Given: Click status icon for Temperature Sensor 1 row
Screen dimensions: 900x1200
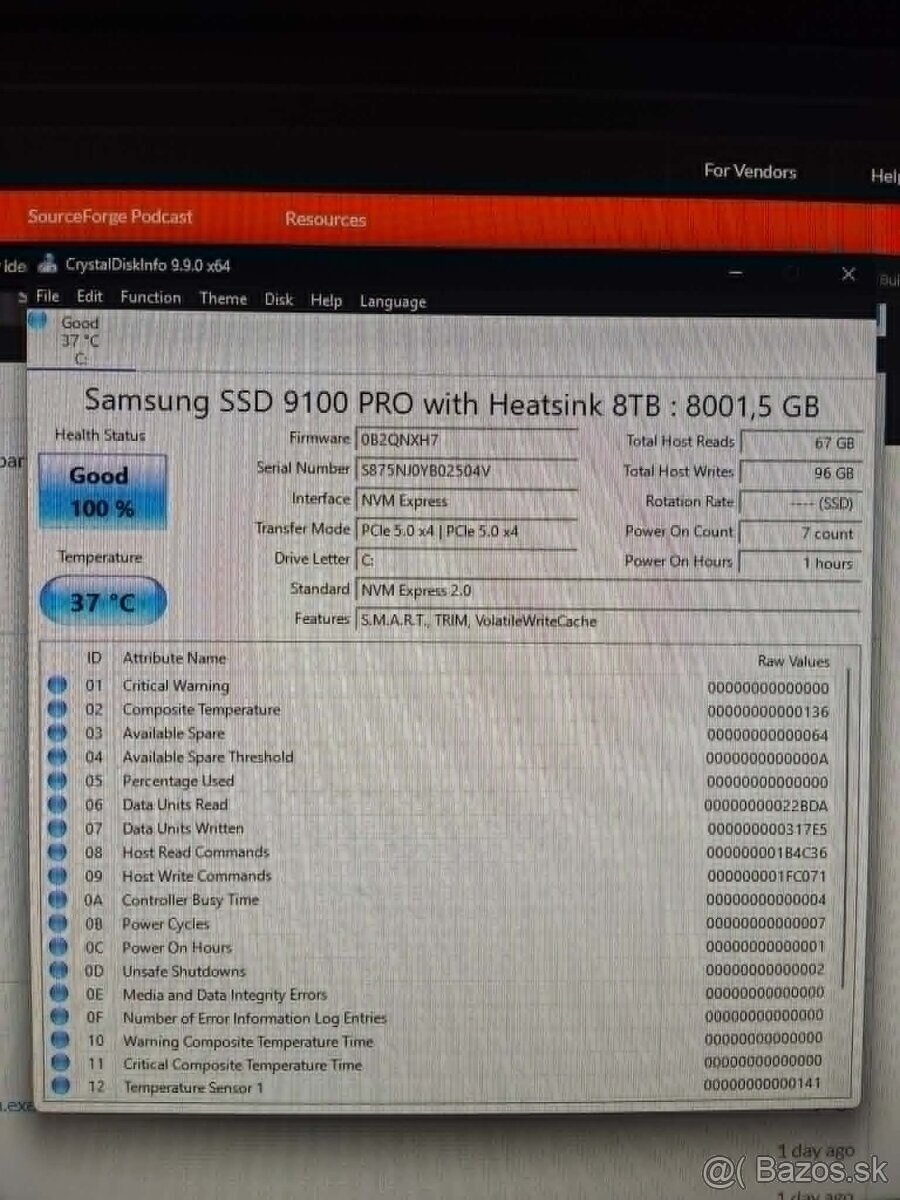Looking at the screenshot, I should [x=60, y=1086].
